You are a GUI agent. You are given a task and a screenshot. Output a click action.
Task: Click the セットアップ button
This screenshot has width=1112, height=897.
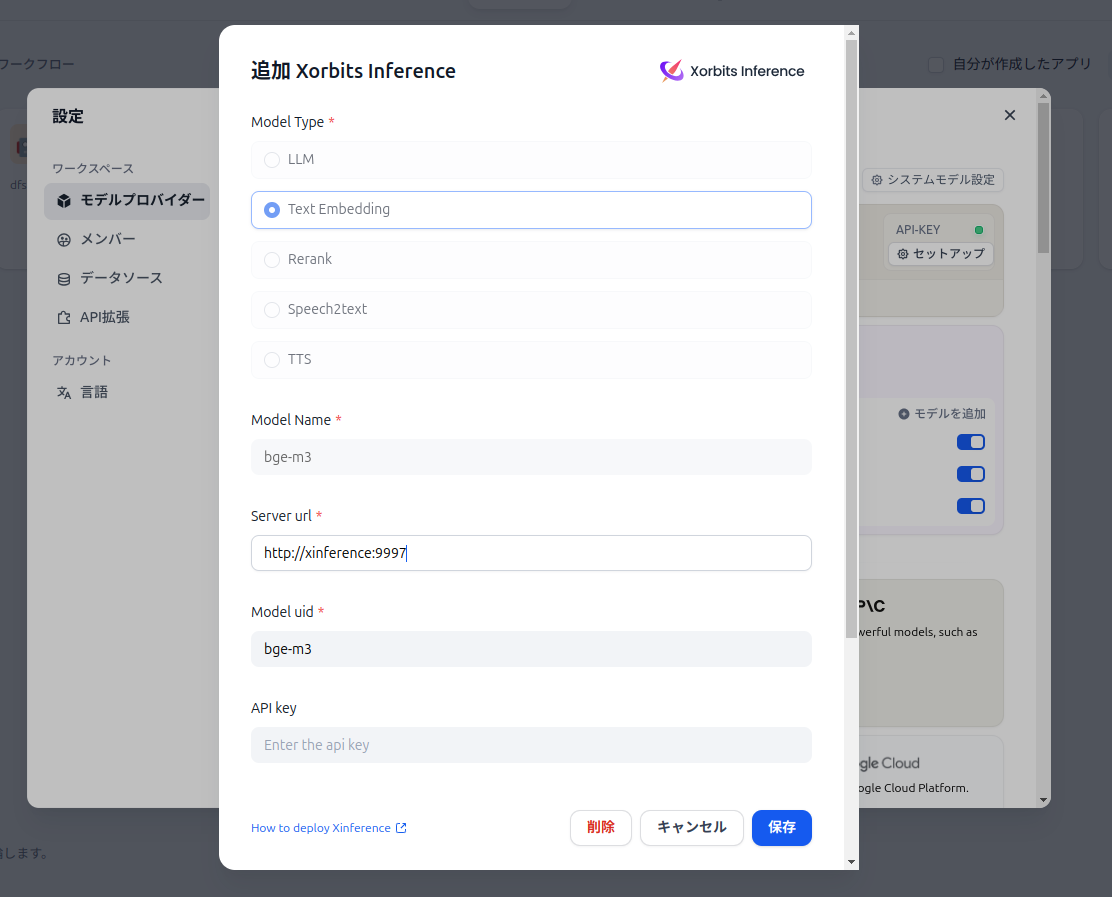click(940, 254)
